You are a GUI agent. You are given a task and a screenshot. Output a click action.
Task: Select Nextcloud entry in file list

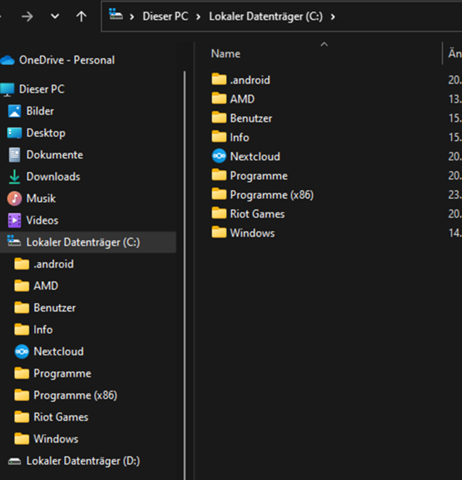point(255,156)
